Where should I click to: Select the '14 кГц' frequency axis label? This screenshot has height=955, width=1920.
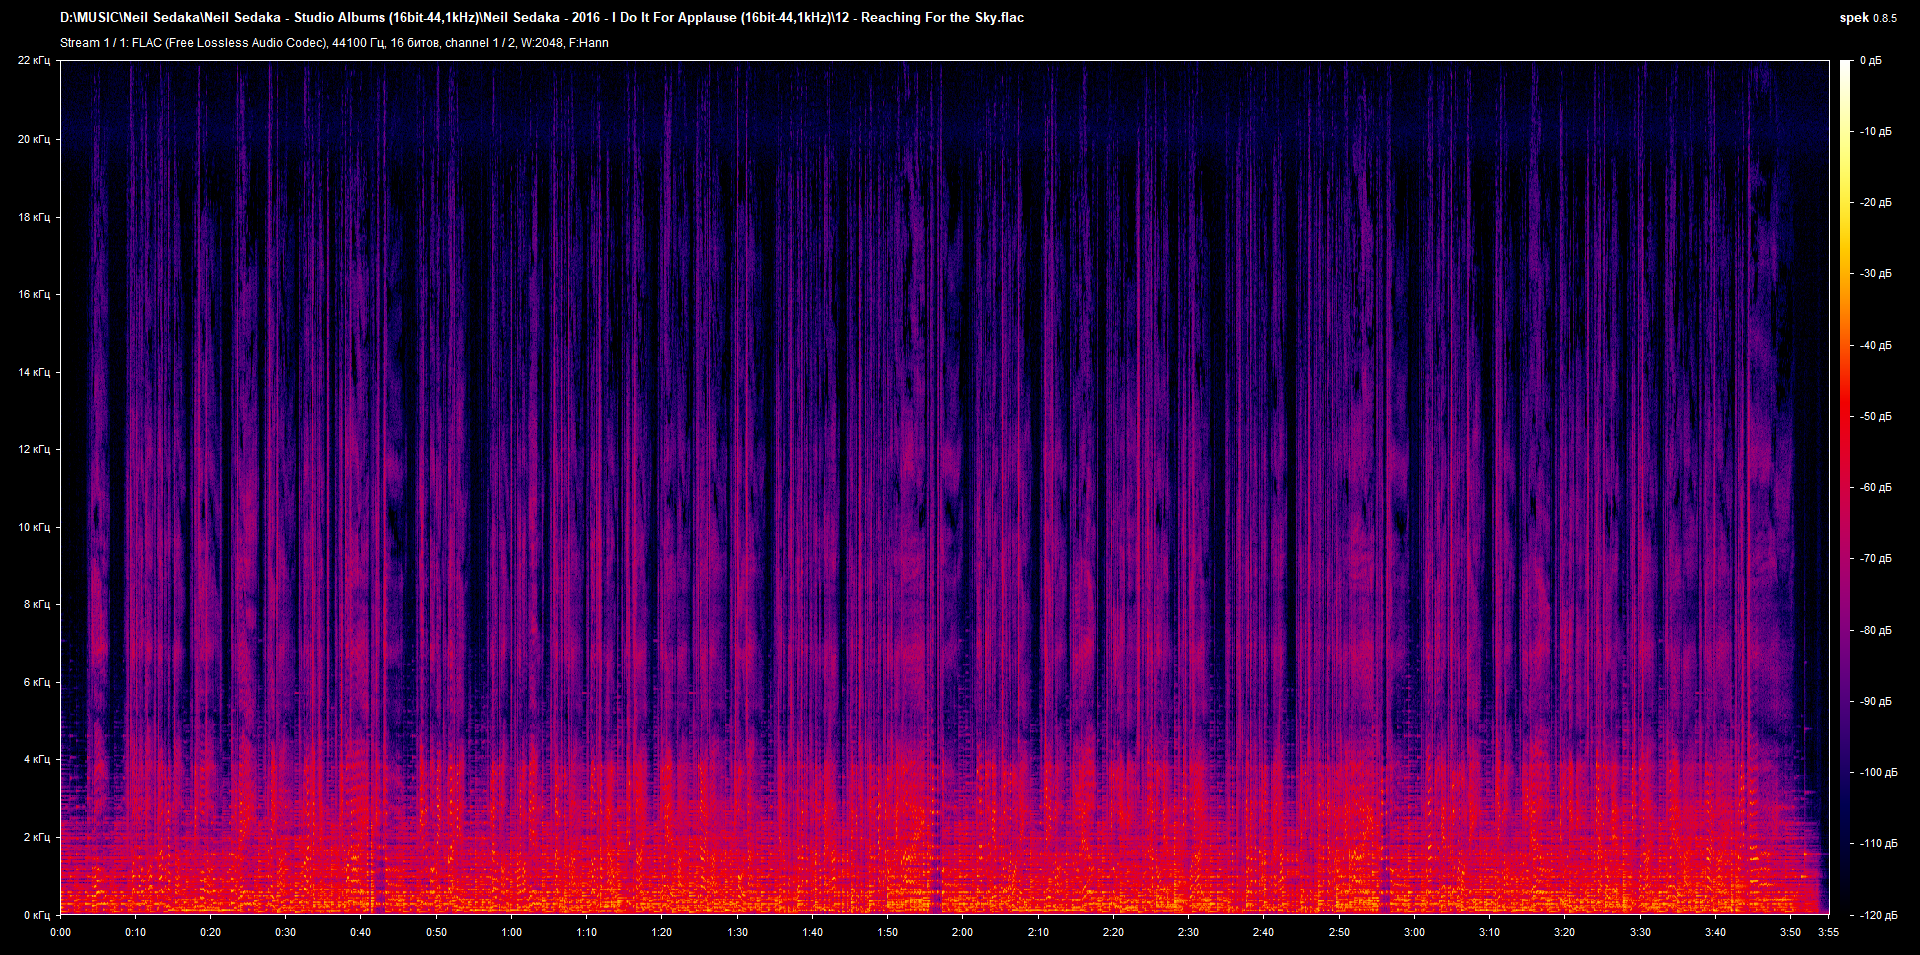pyautogui.click(x=34, y=372)
